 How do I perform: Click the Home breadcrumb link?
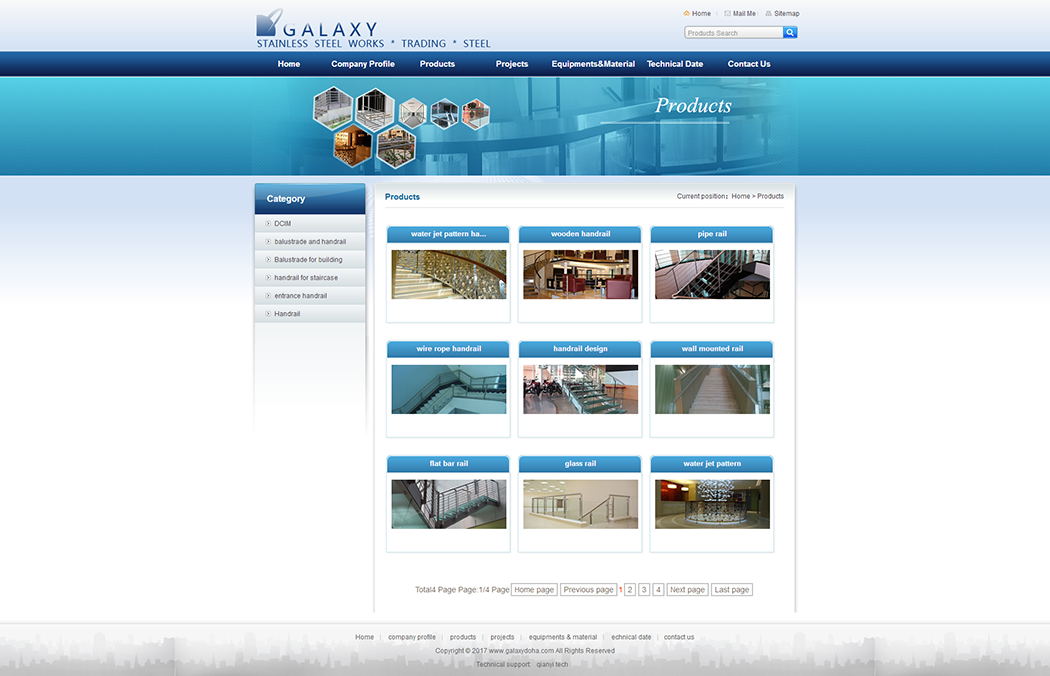point(740,196)
